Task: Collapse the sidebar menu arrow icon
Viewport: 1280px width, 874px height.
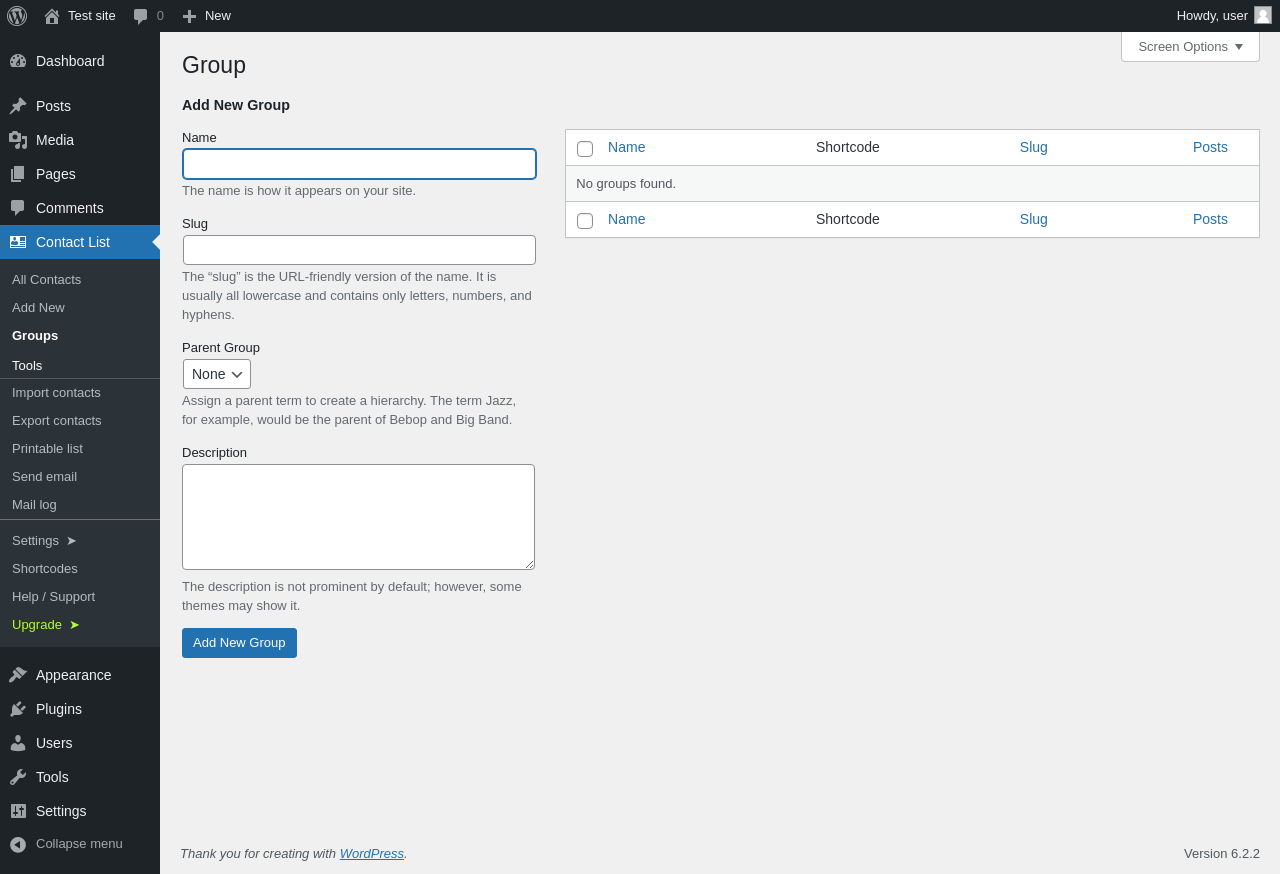Action: [18, 844]
